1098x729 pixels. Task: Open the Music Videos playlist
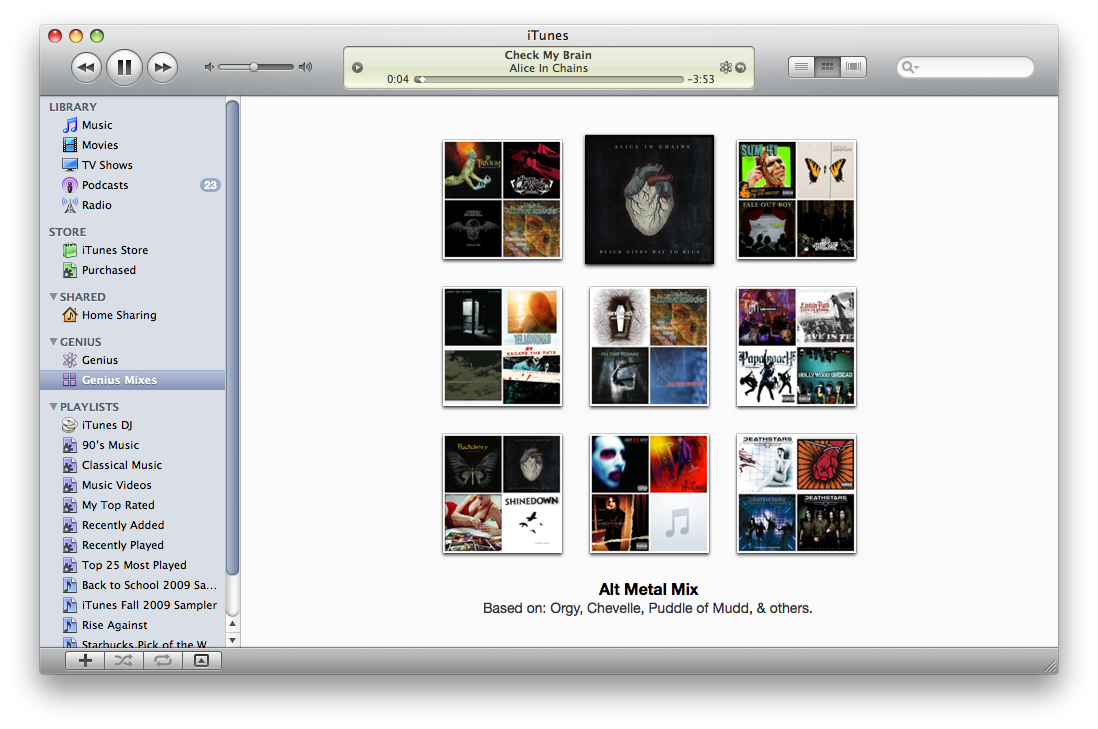[133, 485]
